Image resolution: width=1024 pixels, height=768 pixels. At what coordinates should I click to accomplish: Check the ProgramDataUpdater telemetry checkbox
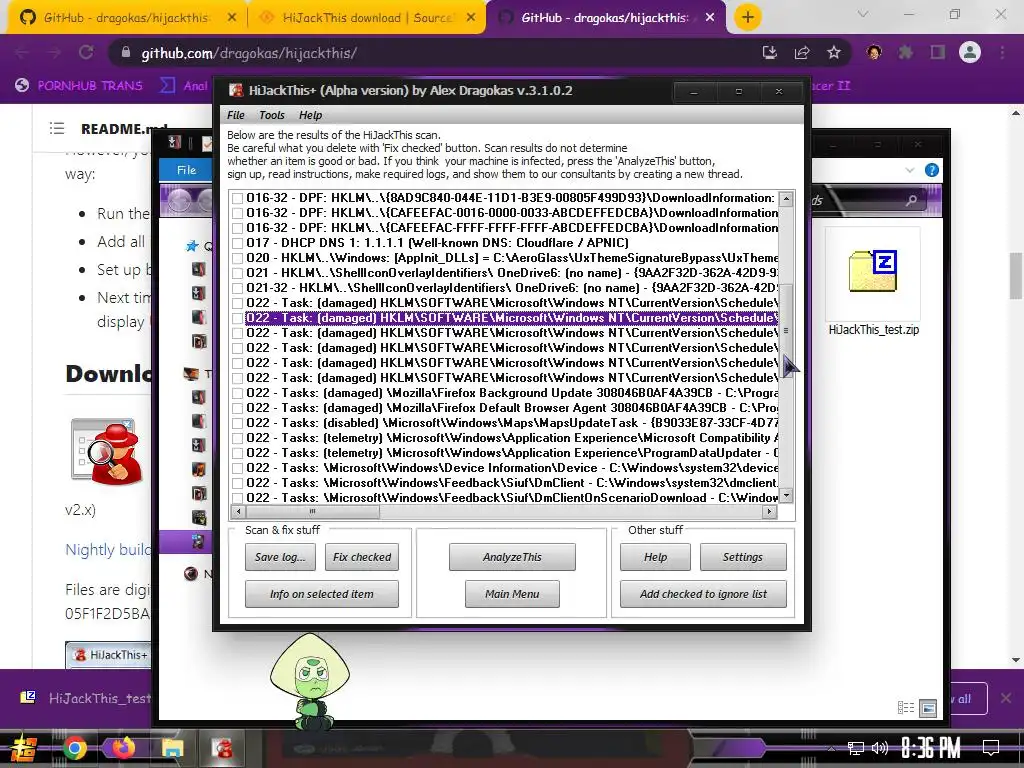[x=238, y=453]
